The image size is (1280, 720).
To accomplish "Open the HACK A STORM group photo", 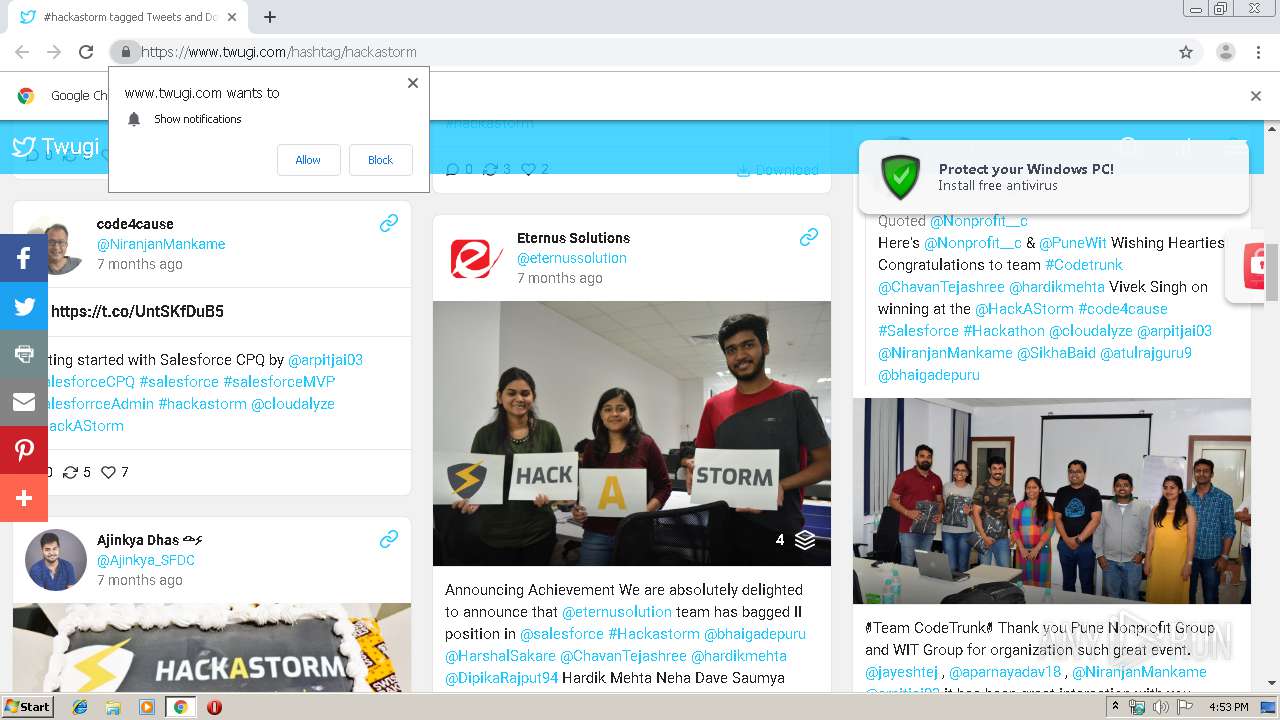I will (x=632, y=434).
